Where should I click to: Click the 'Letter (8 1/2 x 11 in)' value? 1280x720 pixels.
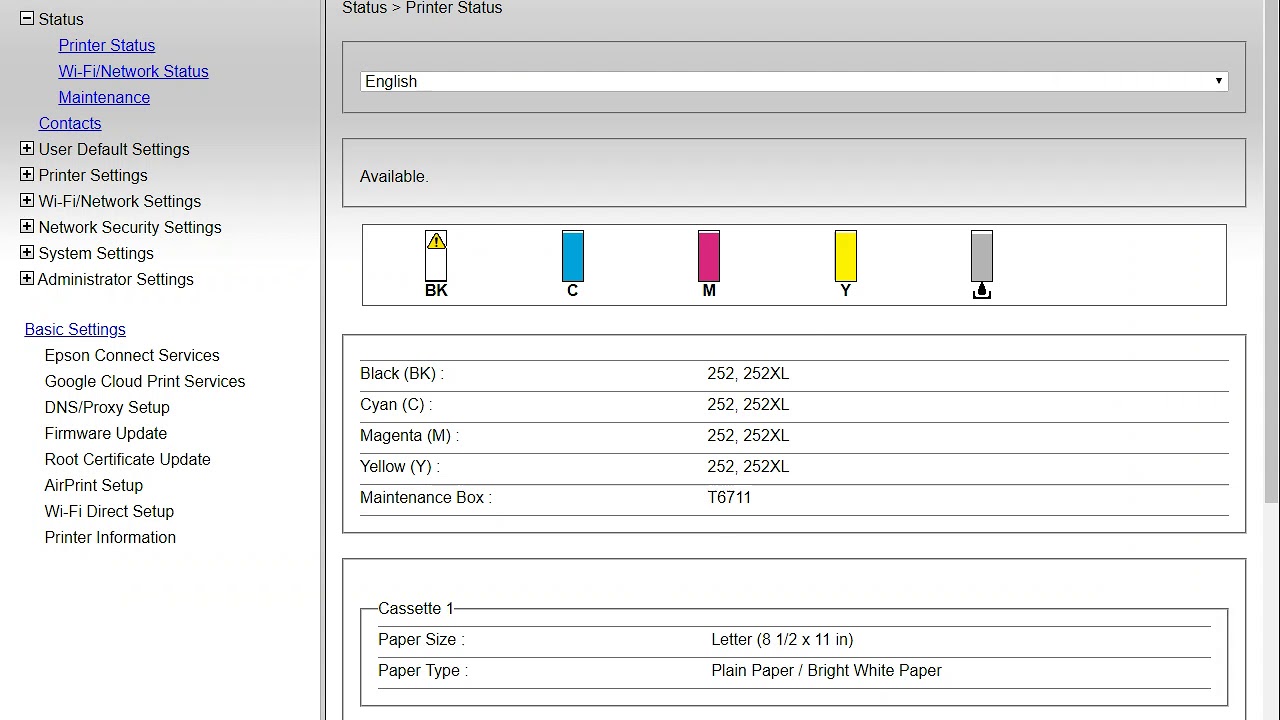click(x=782, y=639)
